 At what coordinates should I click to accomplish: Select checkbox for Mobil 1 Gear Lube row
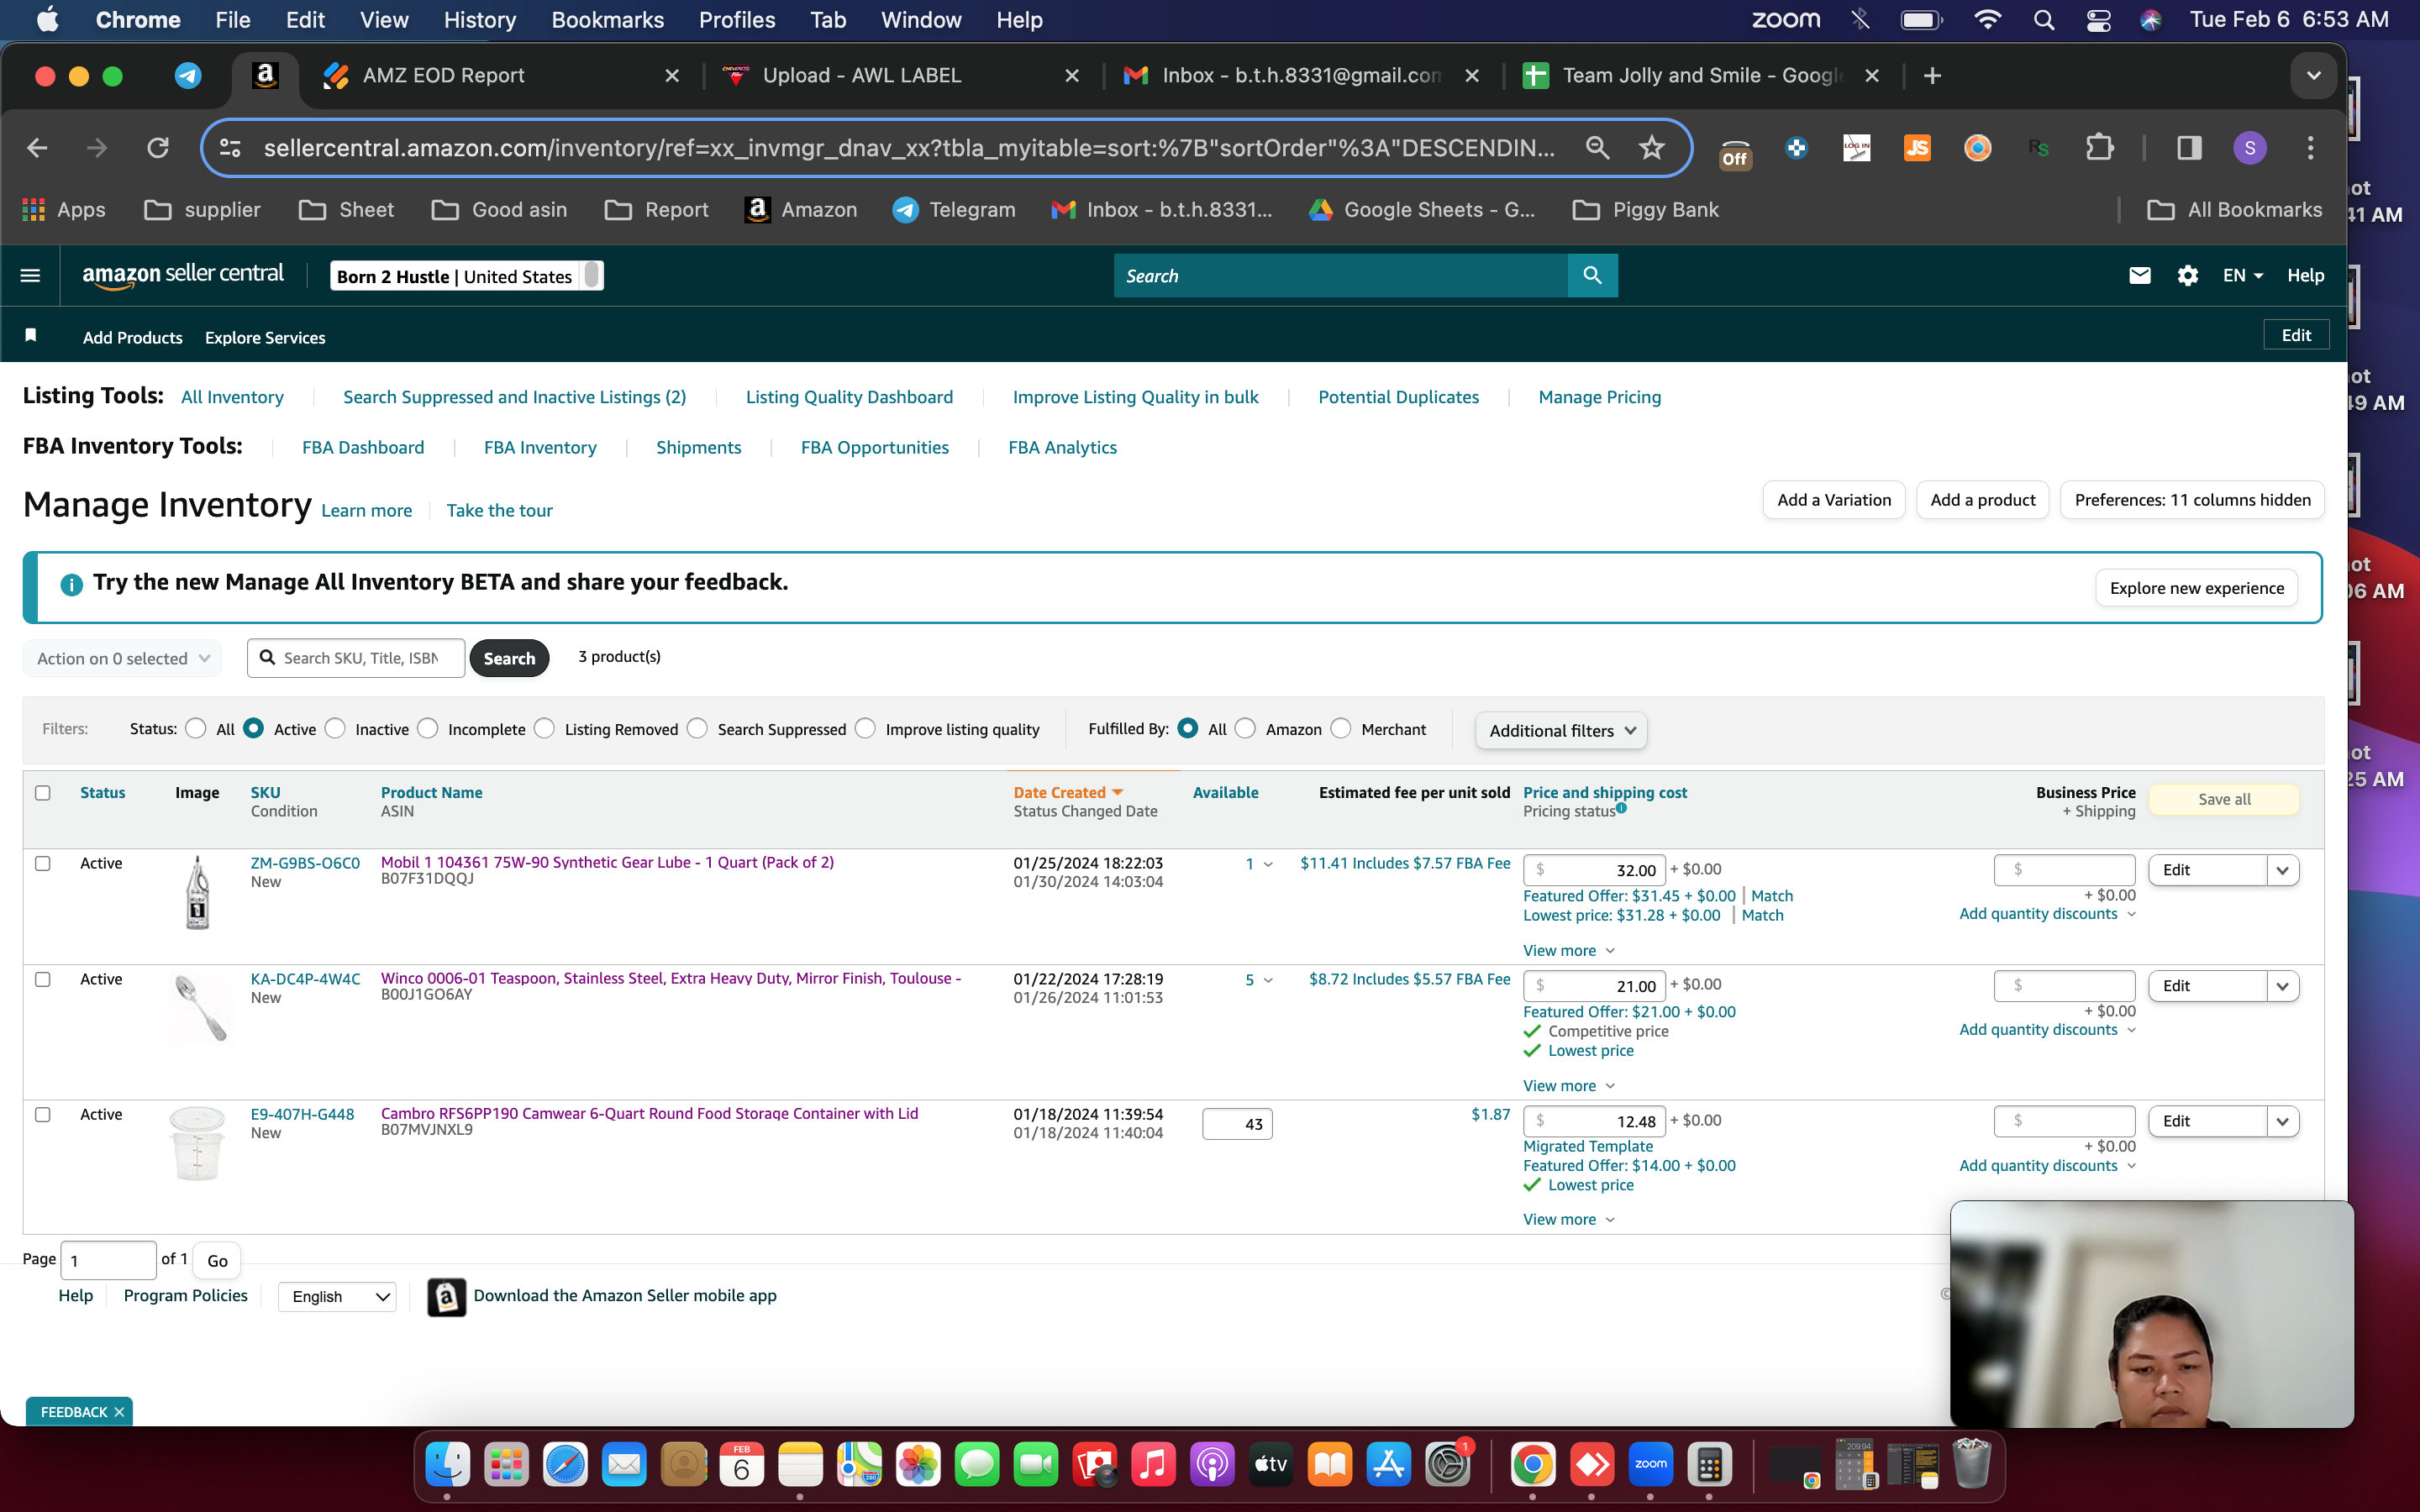42,863
